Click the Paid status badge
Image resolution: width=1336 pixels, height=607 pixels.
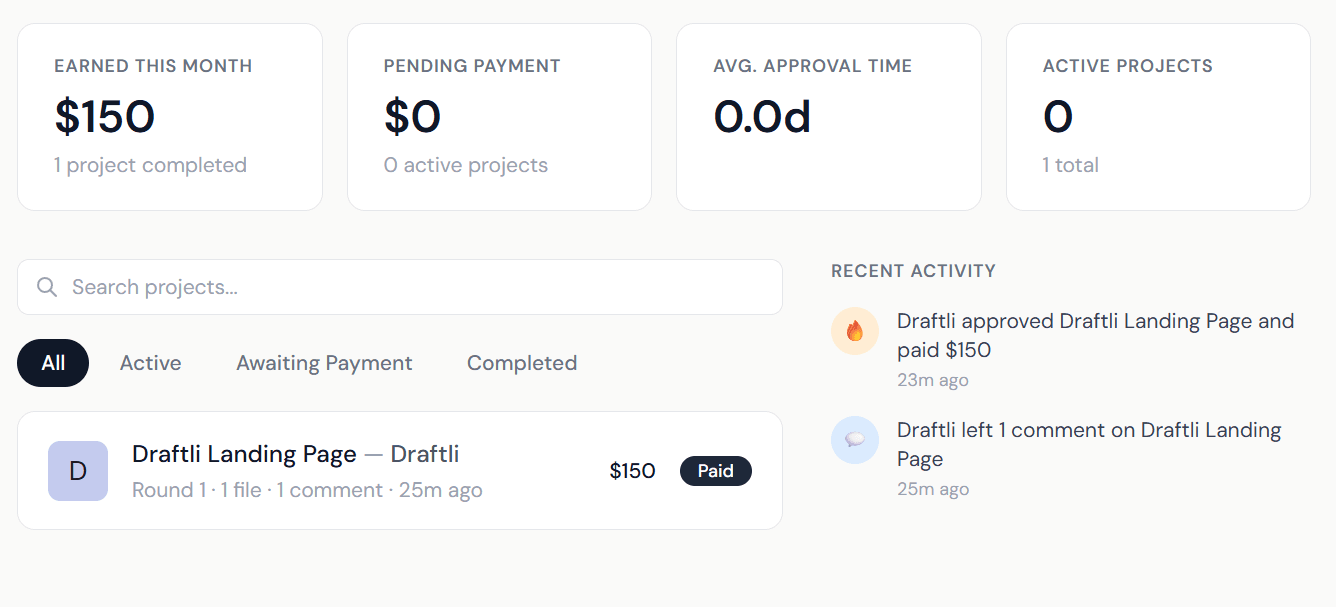[716, 470]
